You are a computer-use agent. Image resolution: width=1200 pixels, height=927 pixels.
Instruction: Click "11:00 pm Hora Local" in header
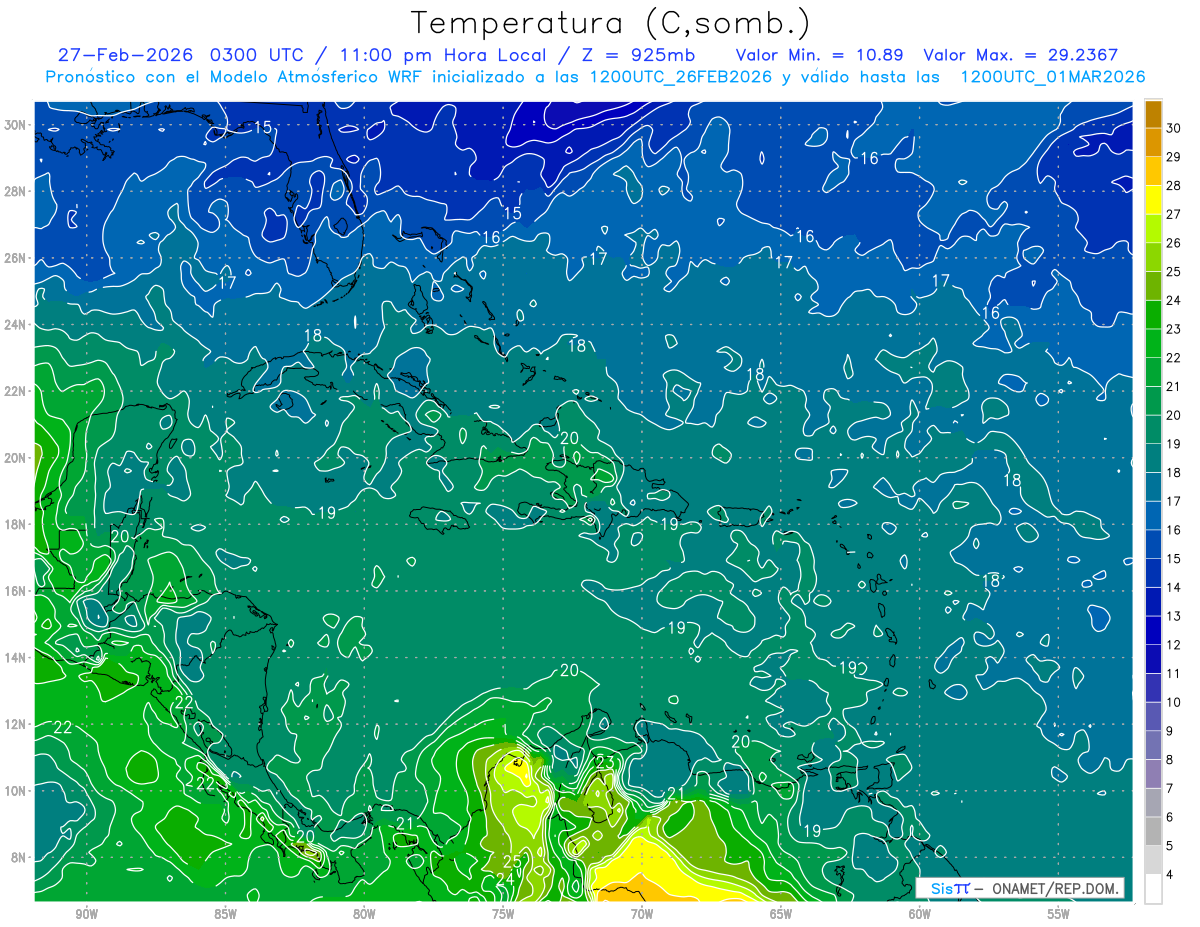click(445, 55)
